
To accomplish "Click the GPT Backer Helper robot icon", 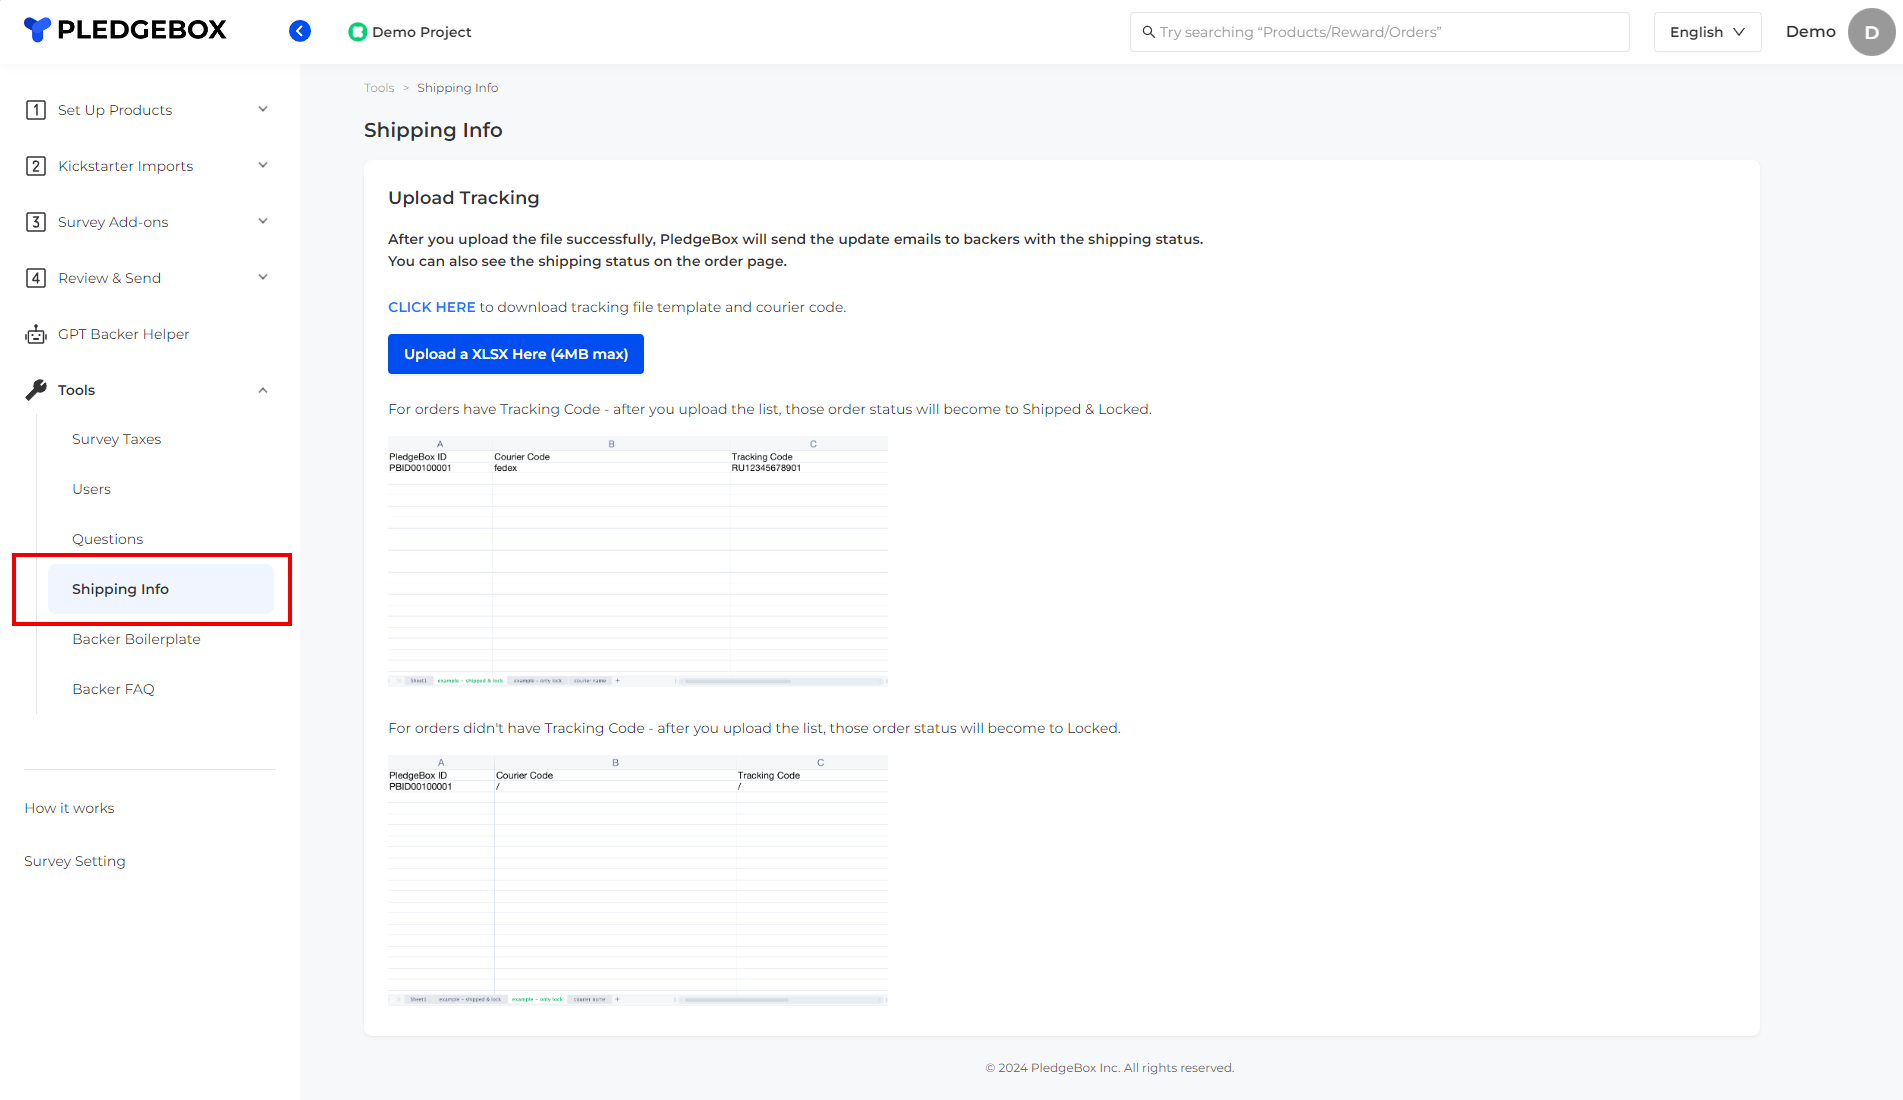I will tap(36, 334).
